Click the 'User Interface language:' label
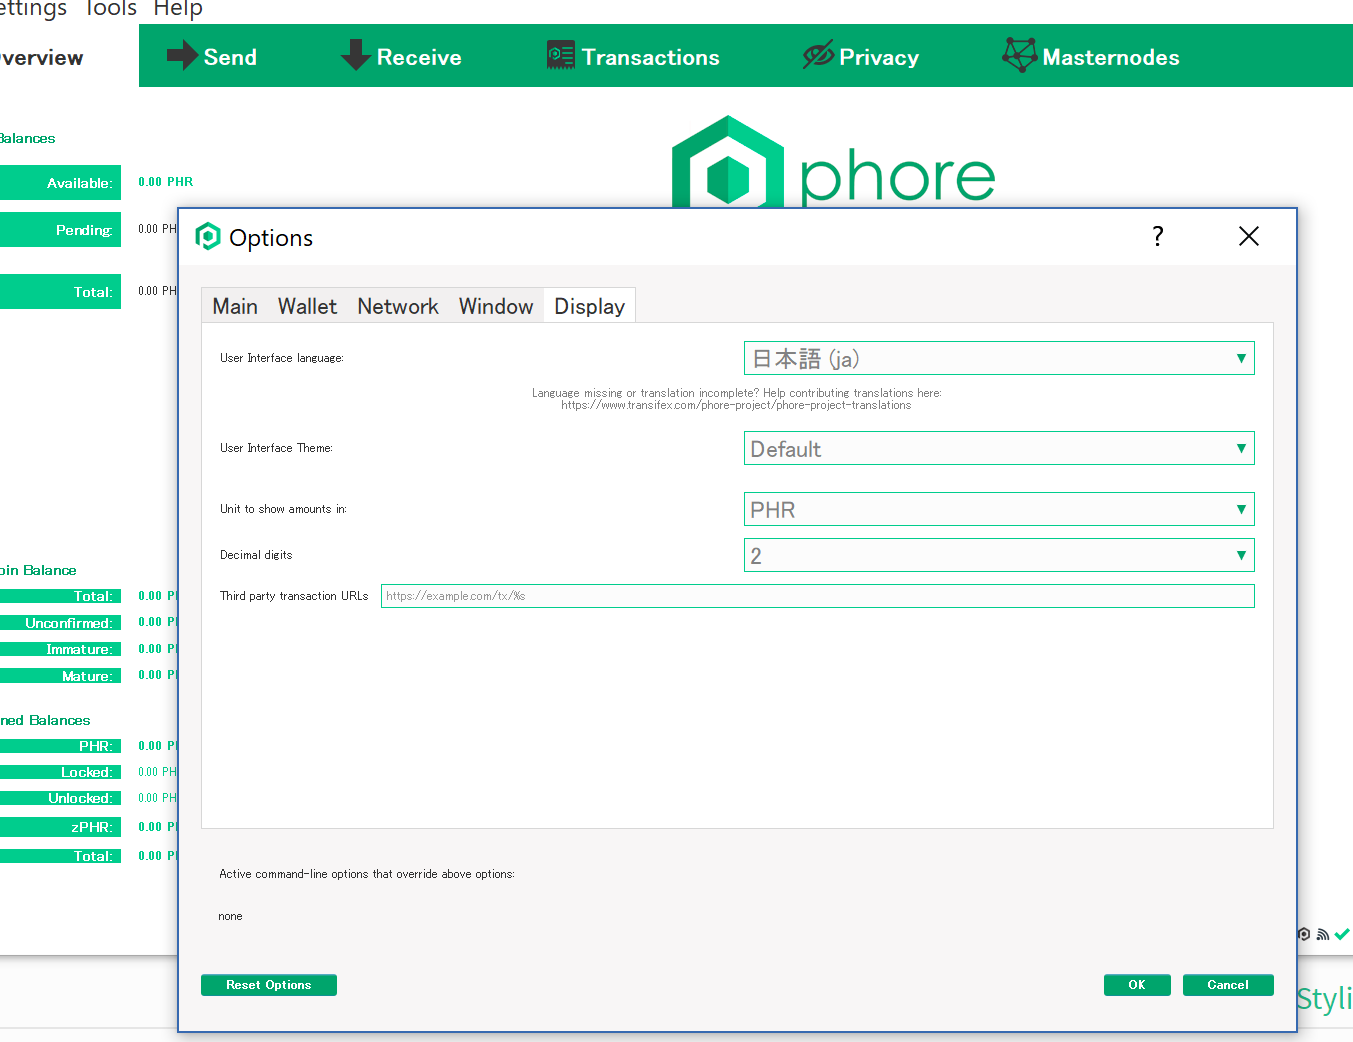This screenshot has width=1353, height=1042. [x=282, y=358]
